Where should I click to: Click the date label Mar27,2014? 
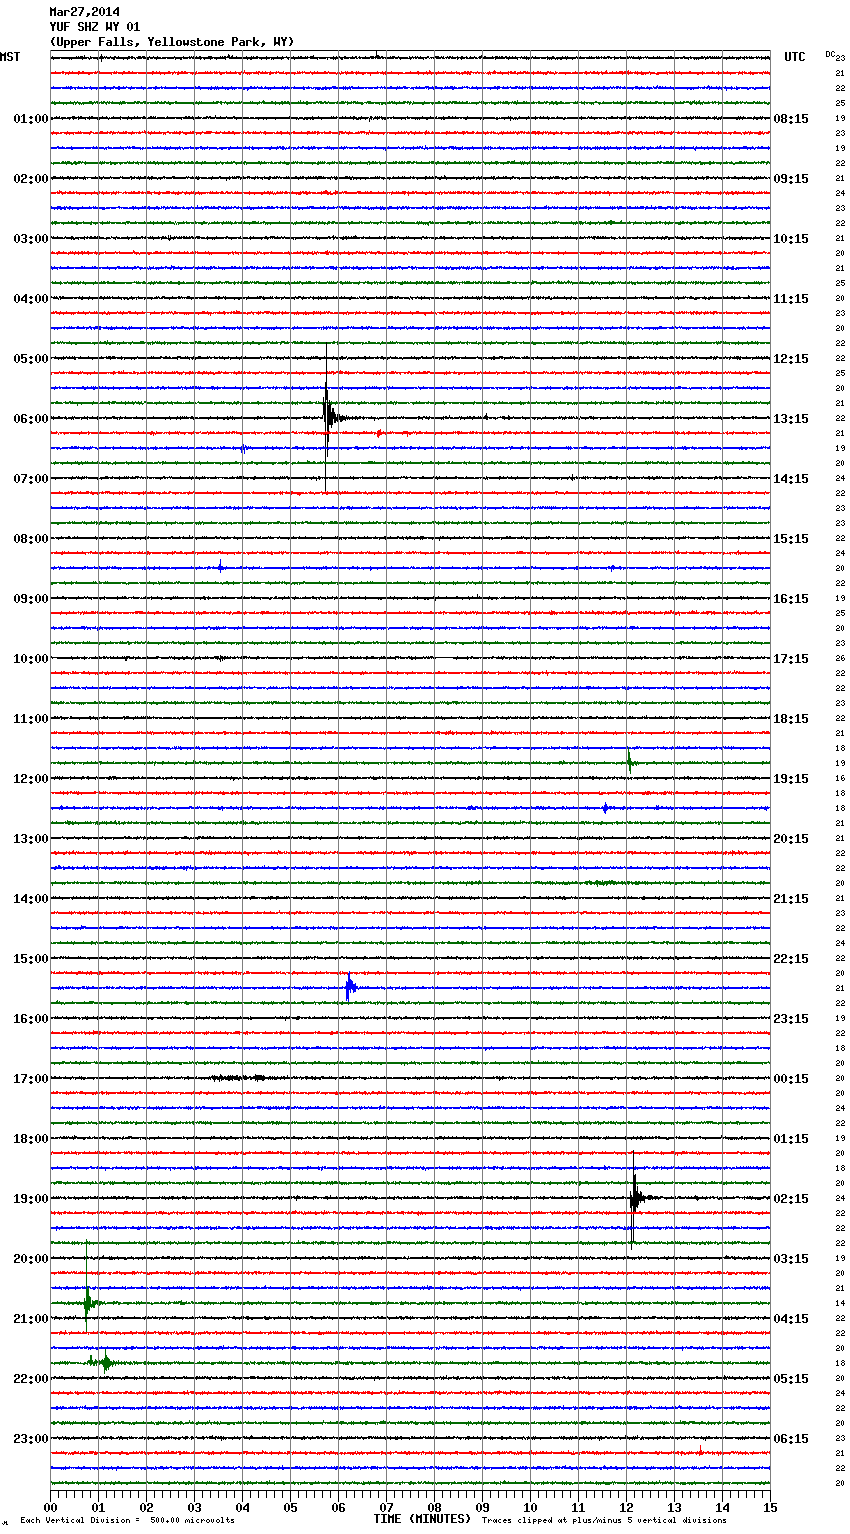point(84,12)
